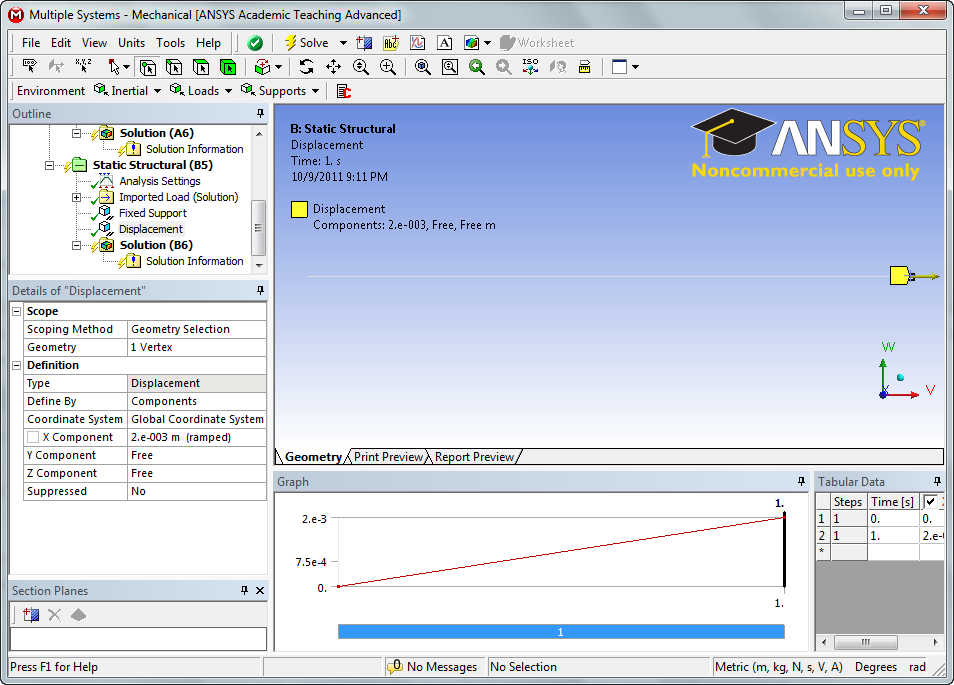Collapse the Static Structural (B5) branch
The image size is (954, 685).
coord(49,165)
